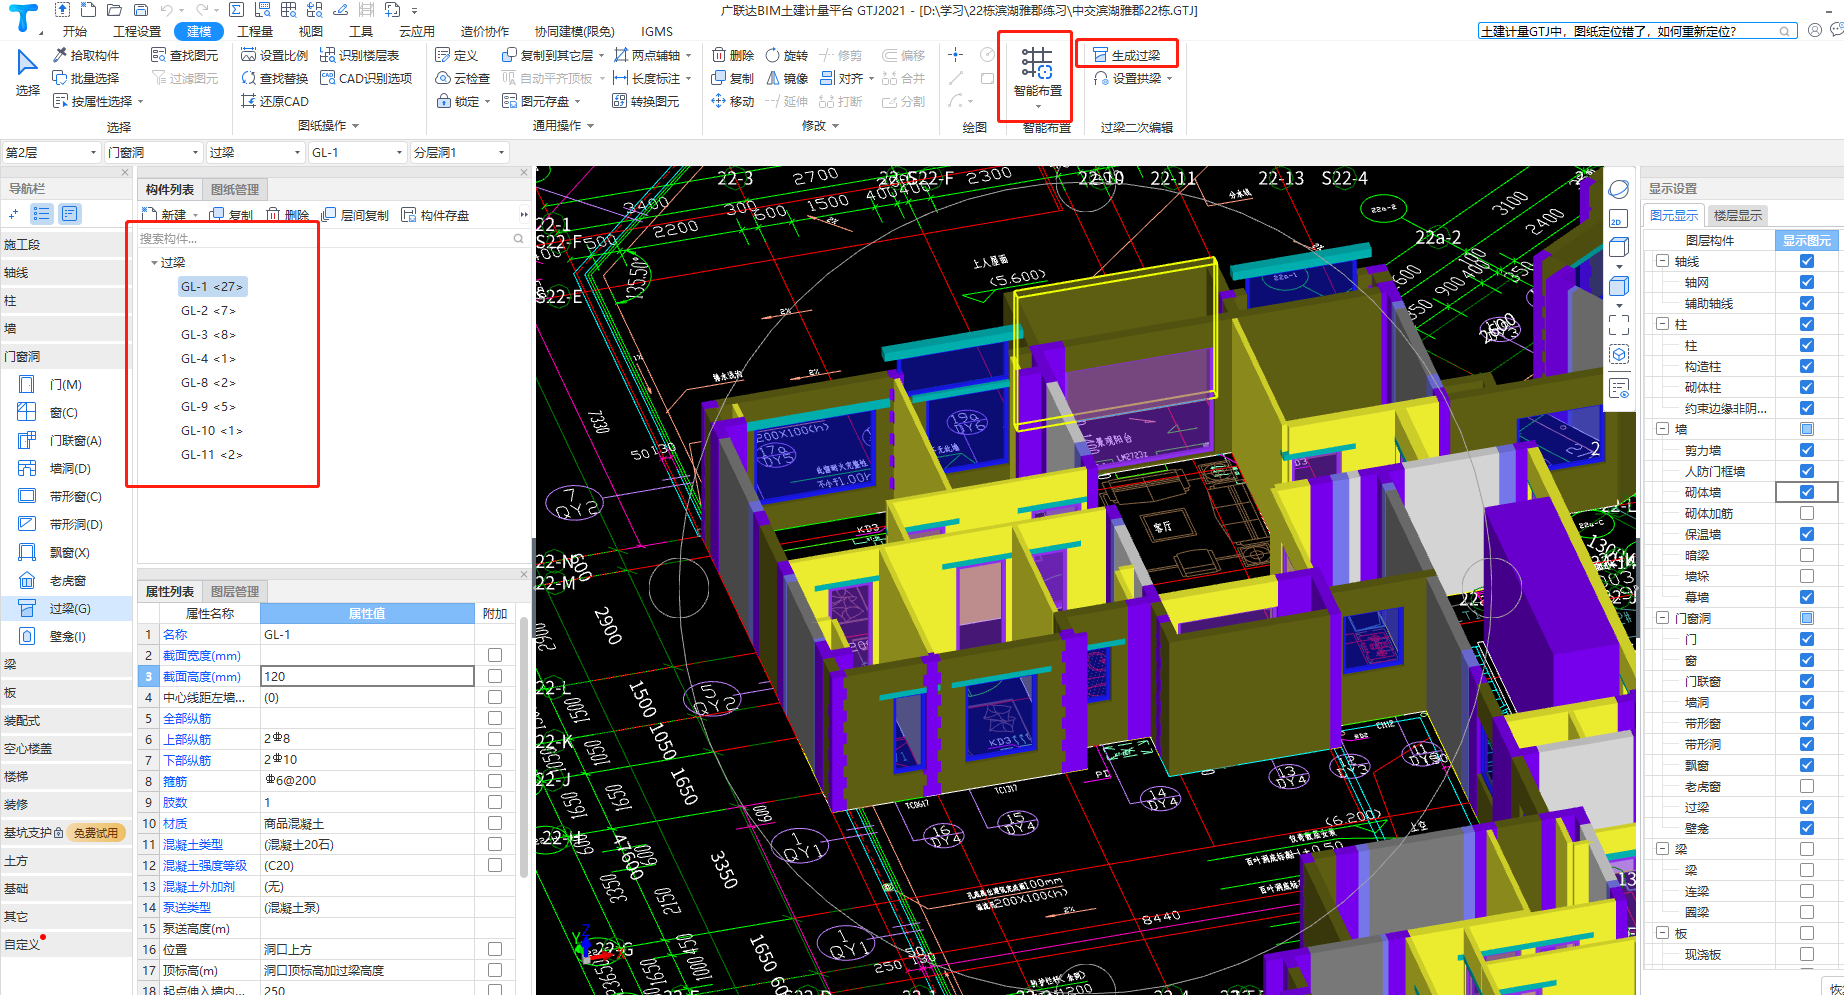Click the 还原CAD tool
This screenshot has height=995, width=1844.
(x=275, y=101)
